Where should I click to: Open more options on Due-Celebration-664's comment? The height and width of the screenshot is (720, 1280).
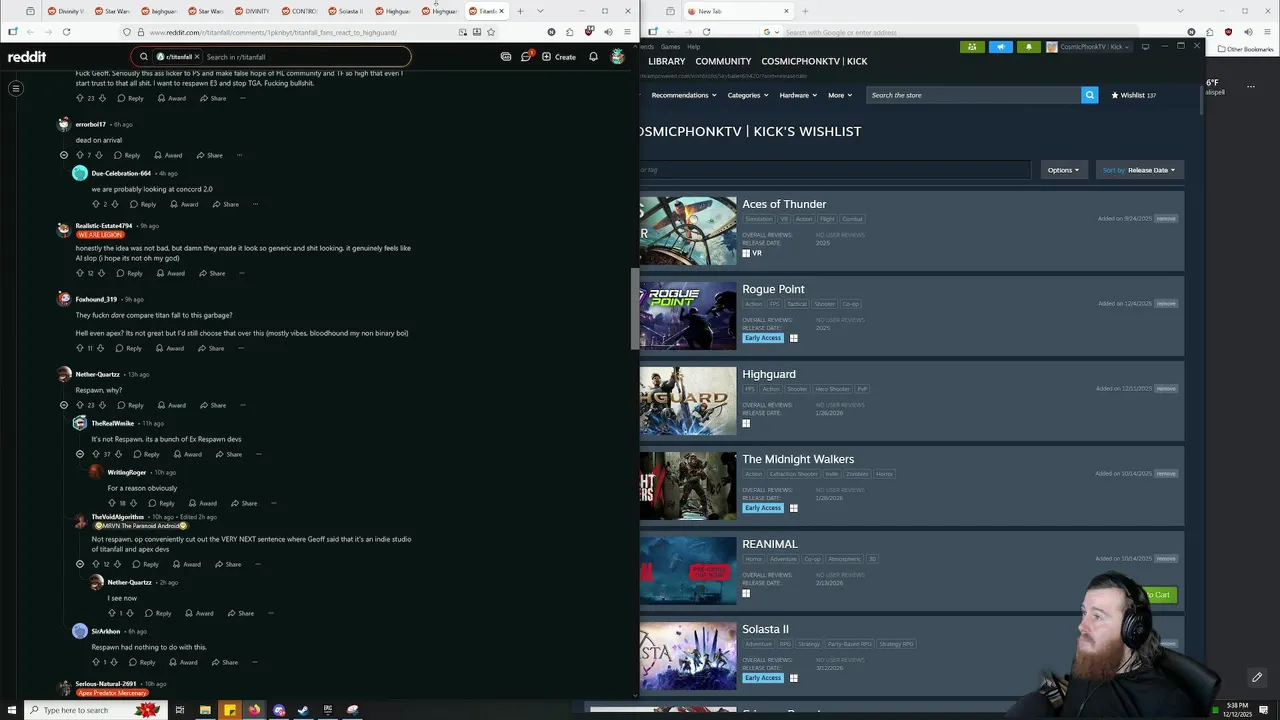tap(254, 204)
